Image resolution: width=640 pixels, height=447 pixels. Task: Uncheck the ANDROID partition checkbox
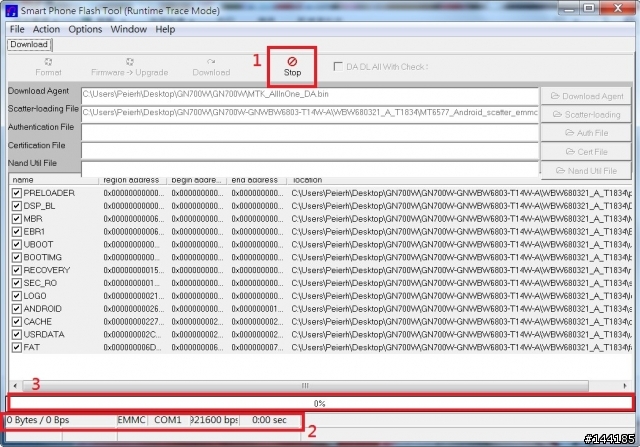[x=16, y=309]
